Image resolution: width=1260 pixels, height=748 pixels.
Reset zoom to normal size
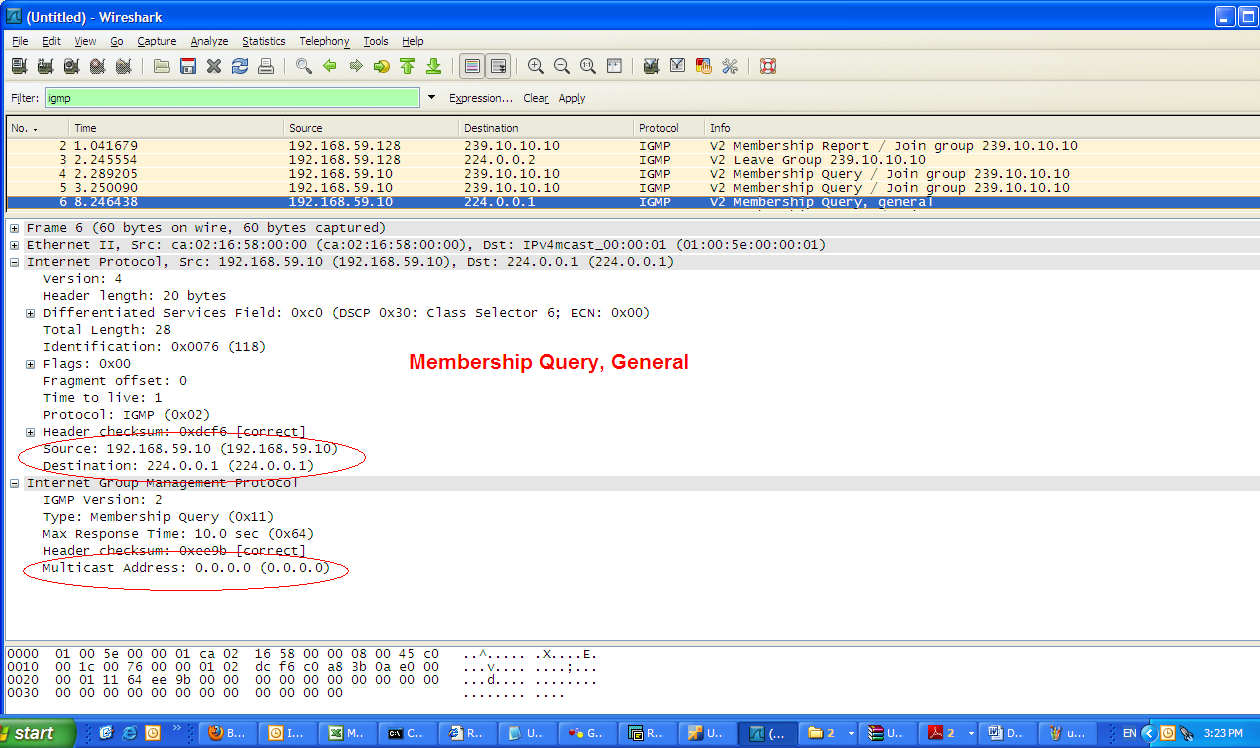[x=588, y=66]
